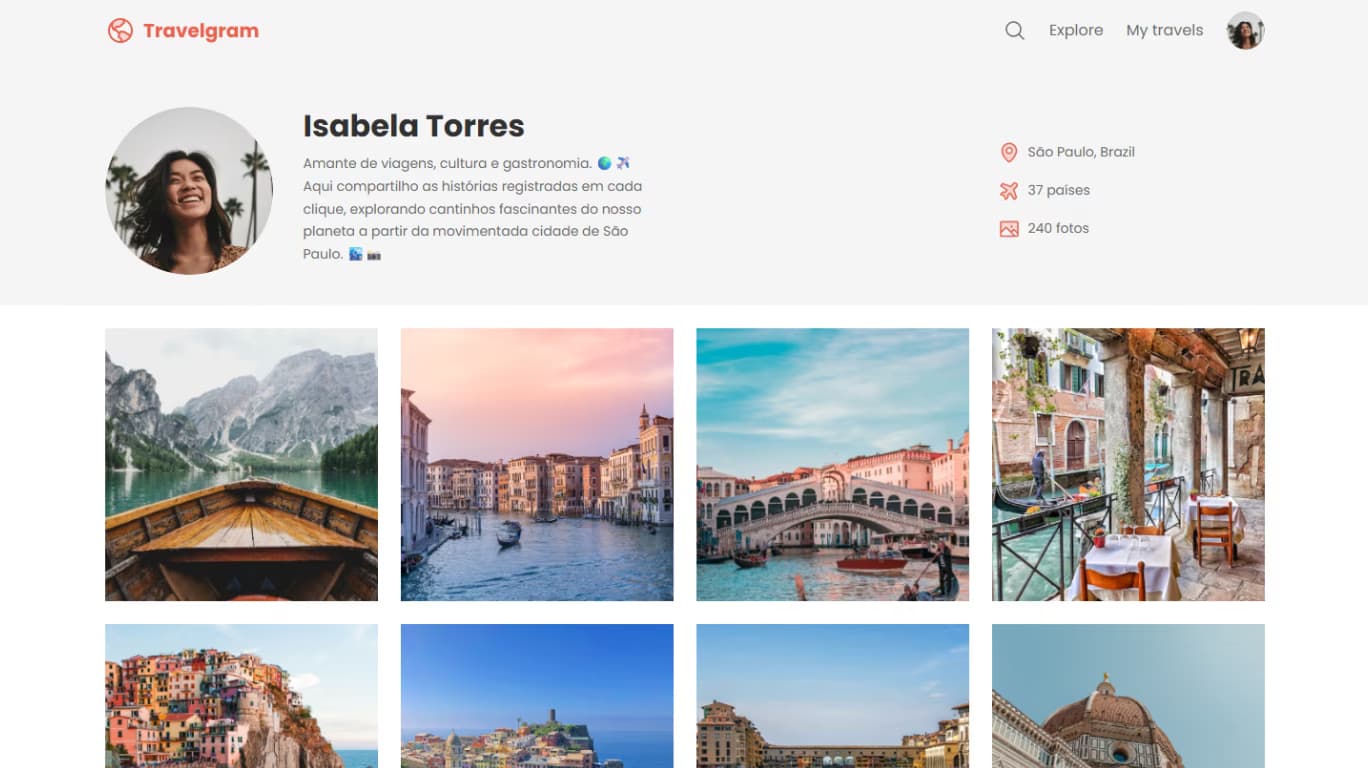
Task: Click the airplane countries icon
Action: tap(1008, 190)
